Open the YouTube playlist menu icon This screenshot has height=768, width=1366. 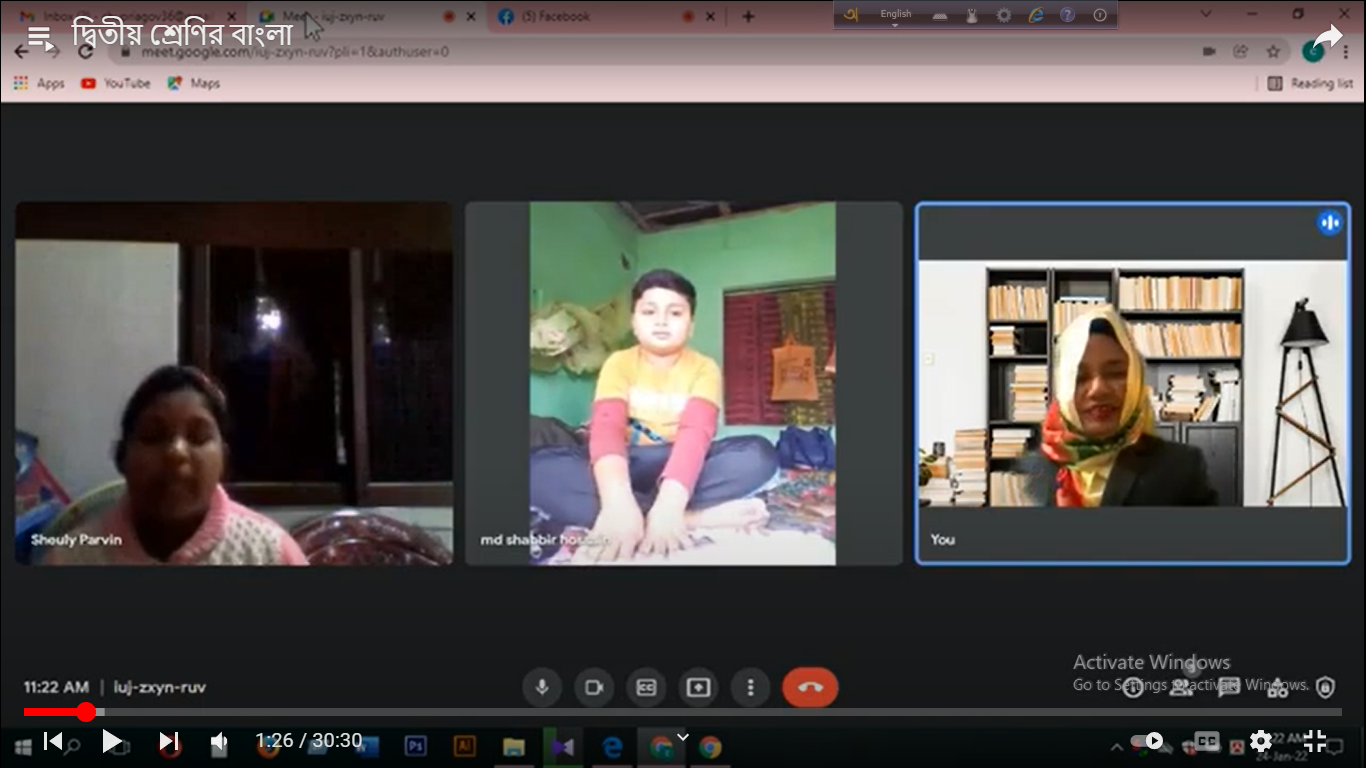(x=39, y=36)
